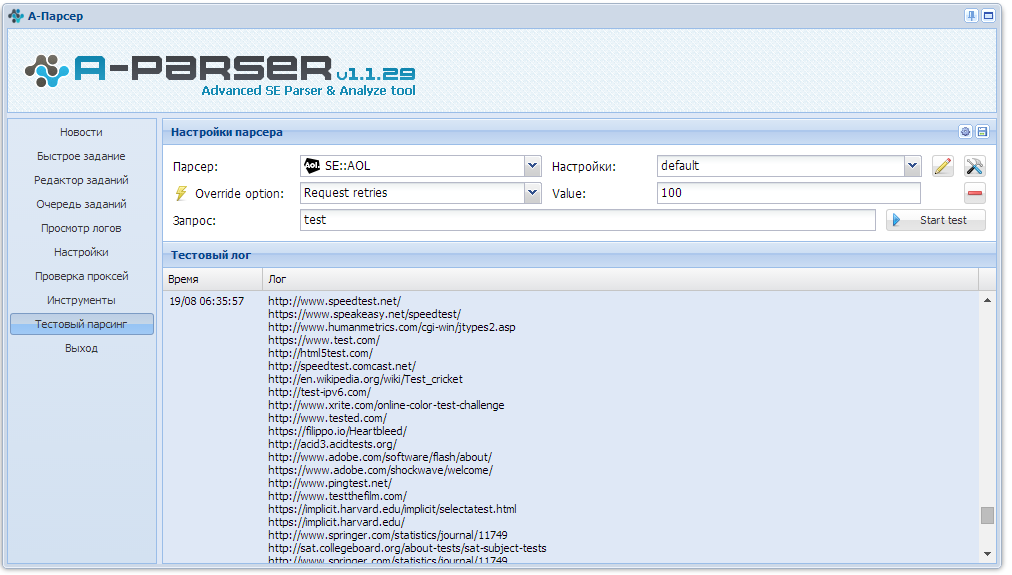
Task: Click the maximize window icon in title bar
Action: click(988, 15)
